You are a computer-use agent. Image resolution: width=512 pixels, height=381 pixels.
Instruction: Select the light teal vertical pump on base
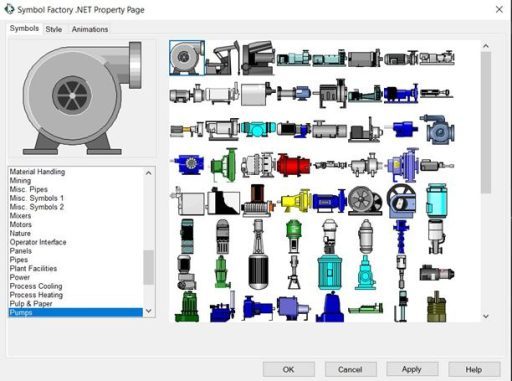pos(365,273)
